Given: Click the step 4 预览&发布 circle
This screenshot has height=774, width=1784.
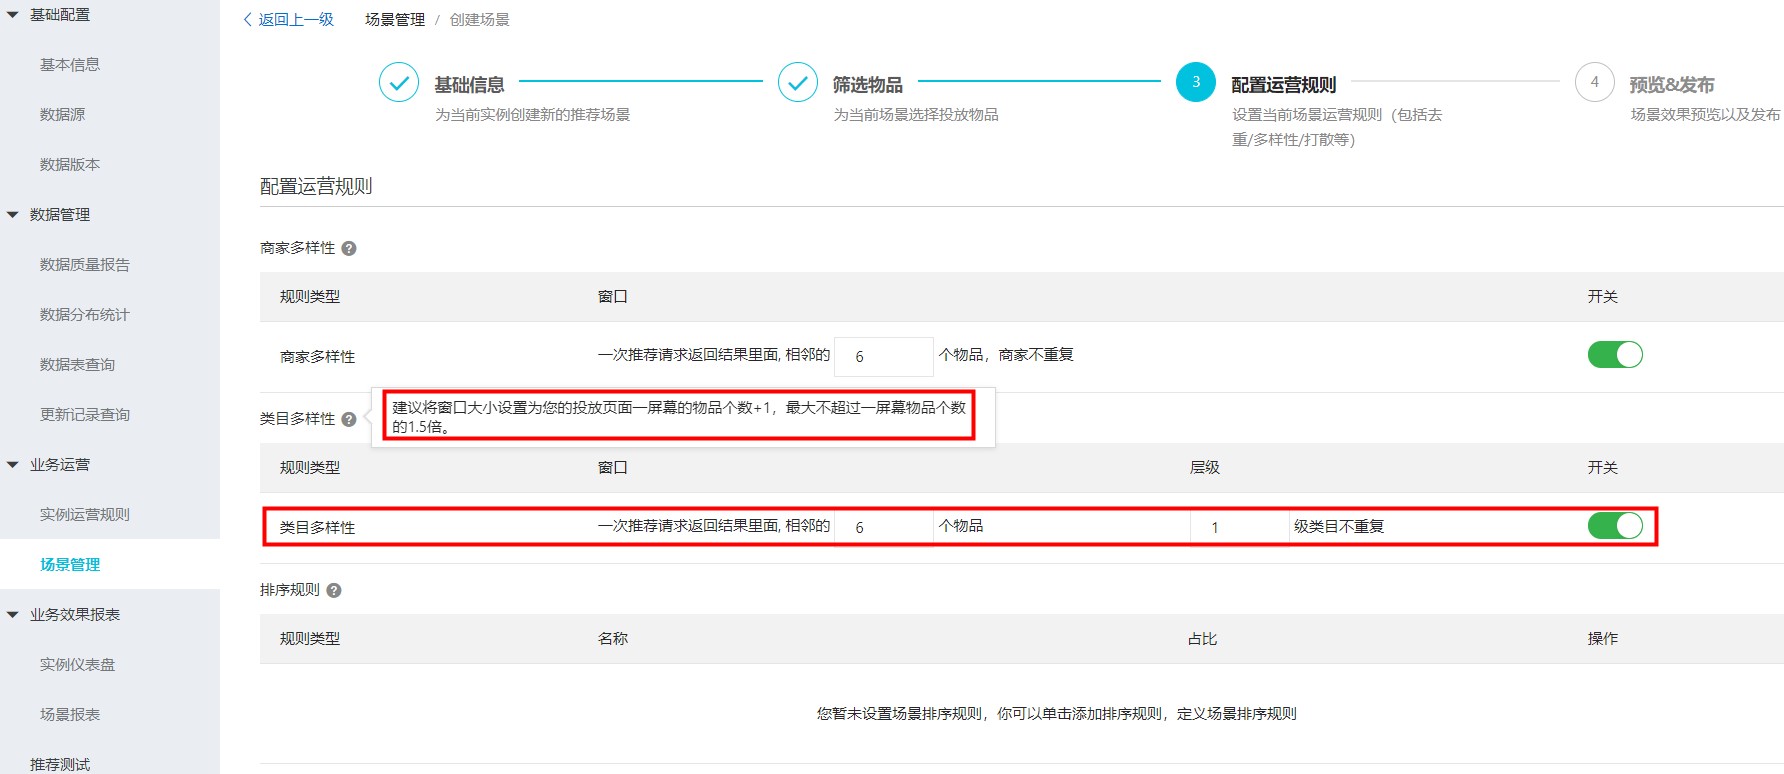Looking at the screenshot, I should tap(1595, 82).
